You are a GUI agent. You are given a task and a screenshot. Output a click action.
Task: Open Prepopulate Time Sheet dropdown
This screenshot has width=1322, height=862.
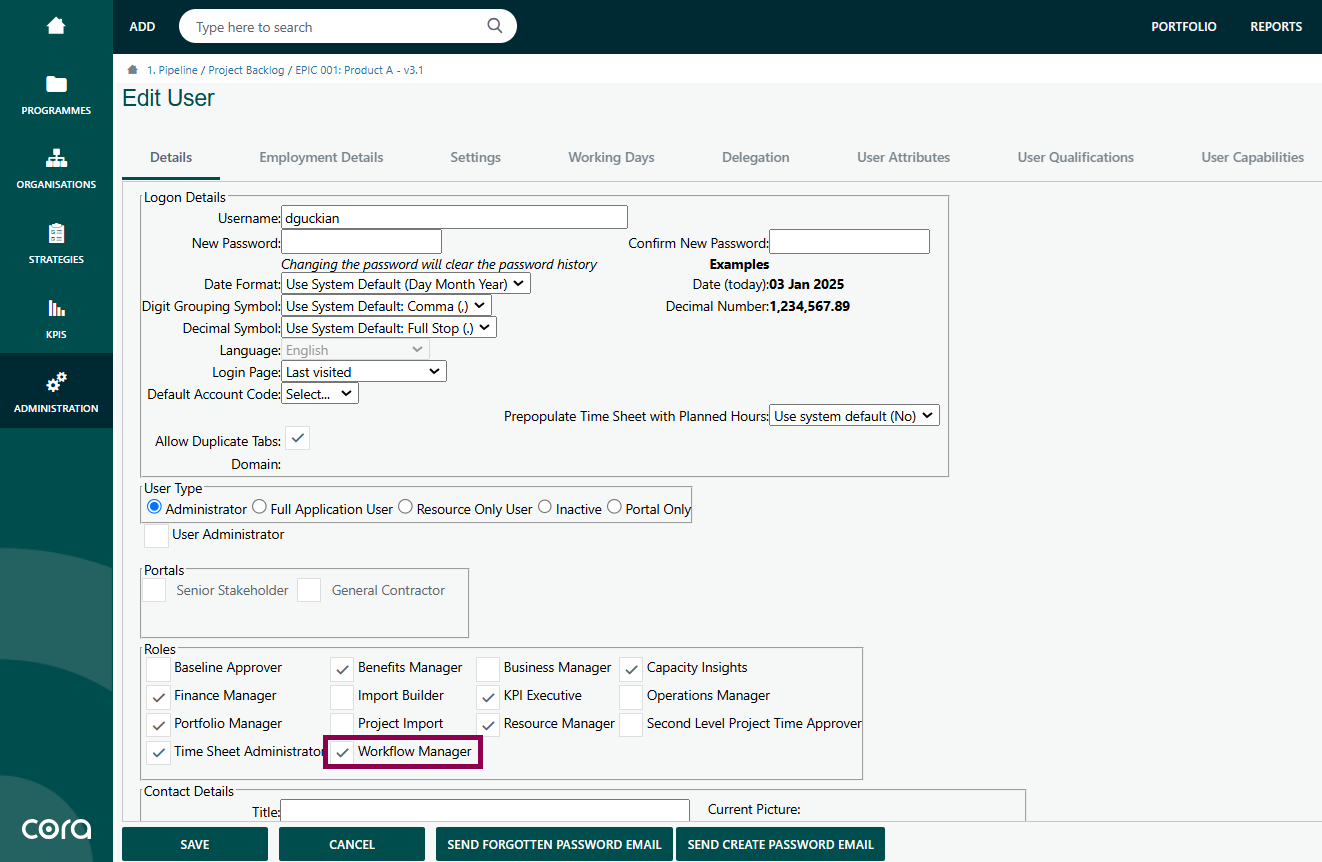point(855,416)
